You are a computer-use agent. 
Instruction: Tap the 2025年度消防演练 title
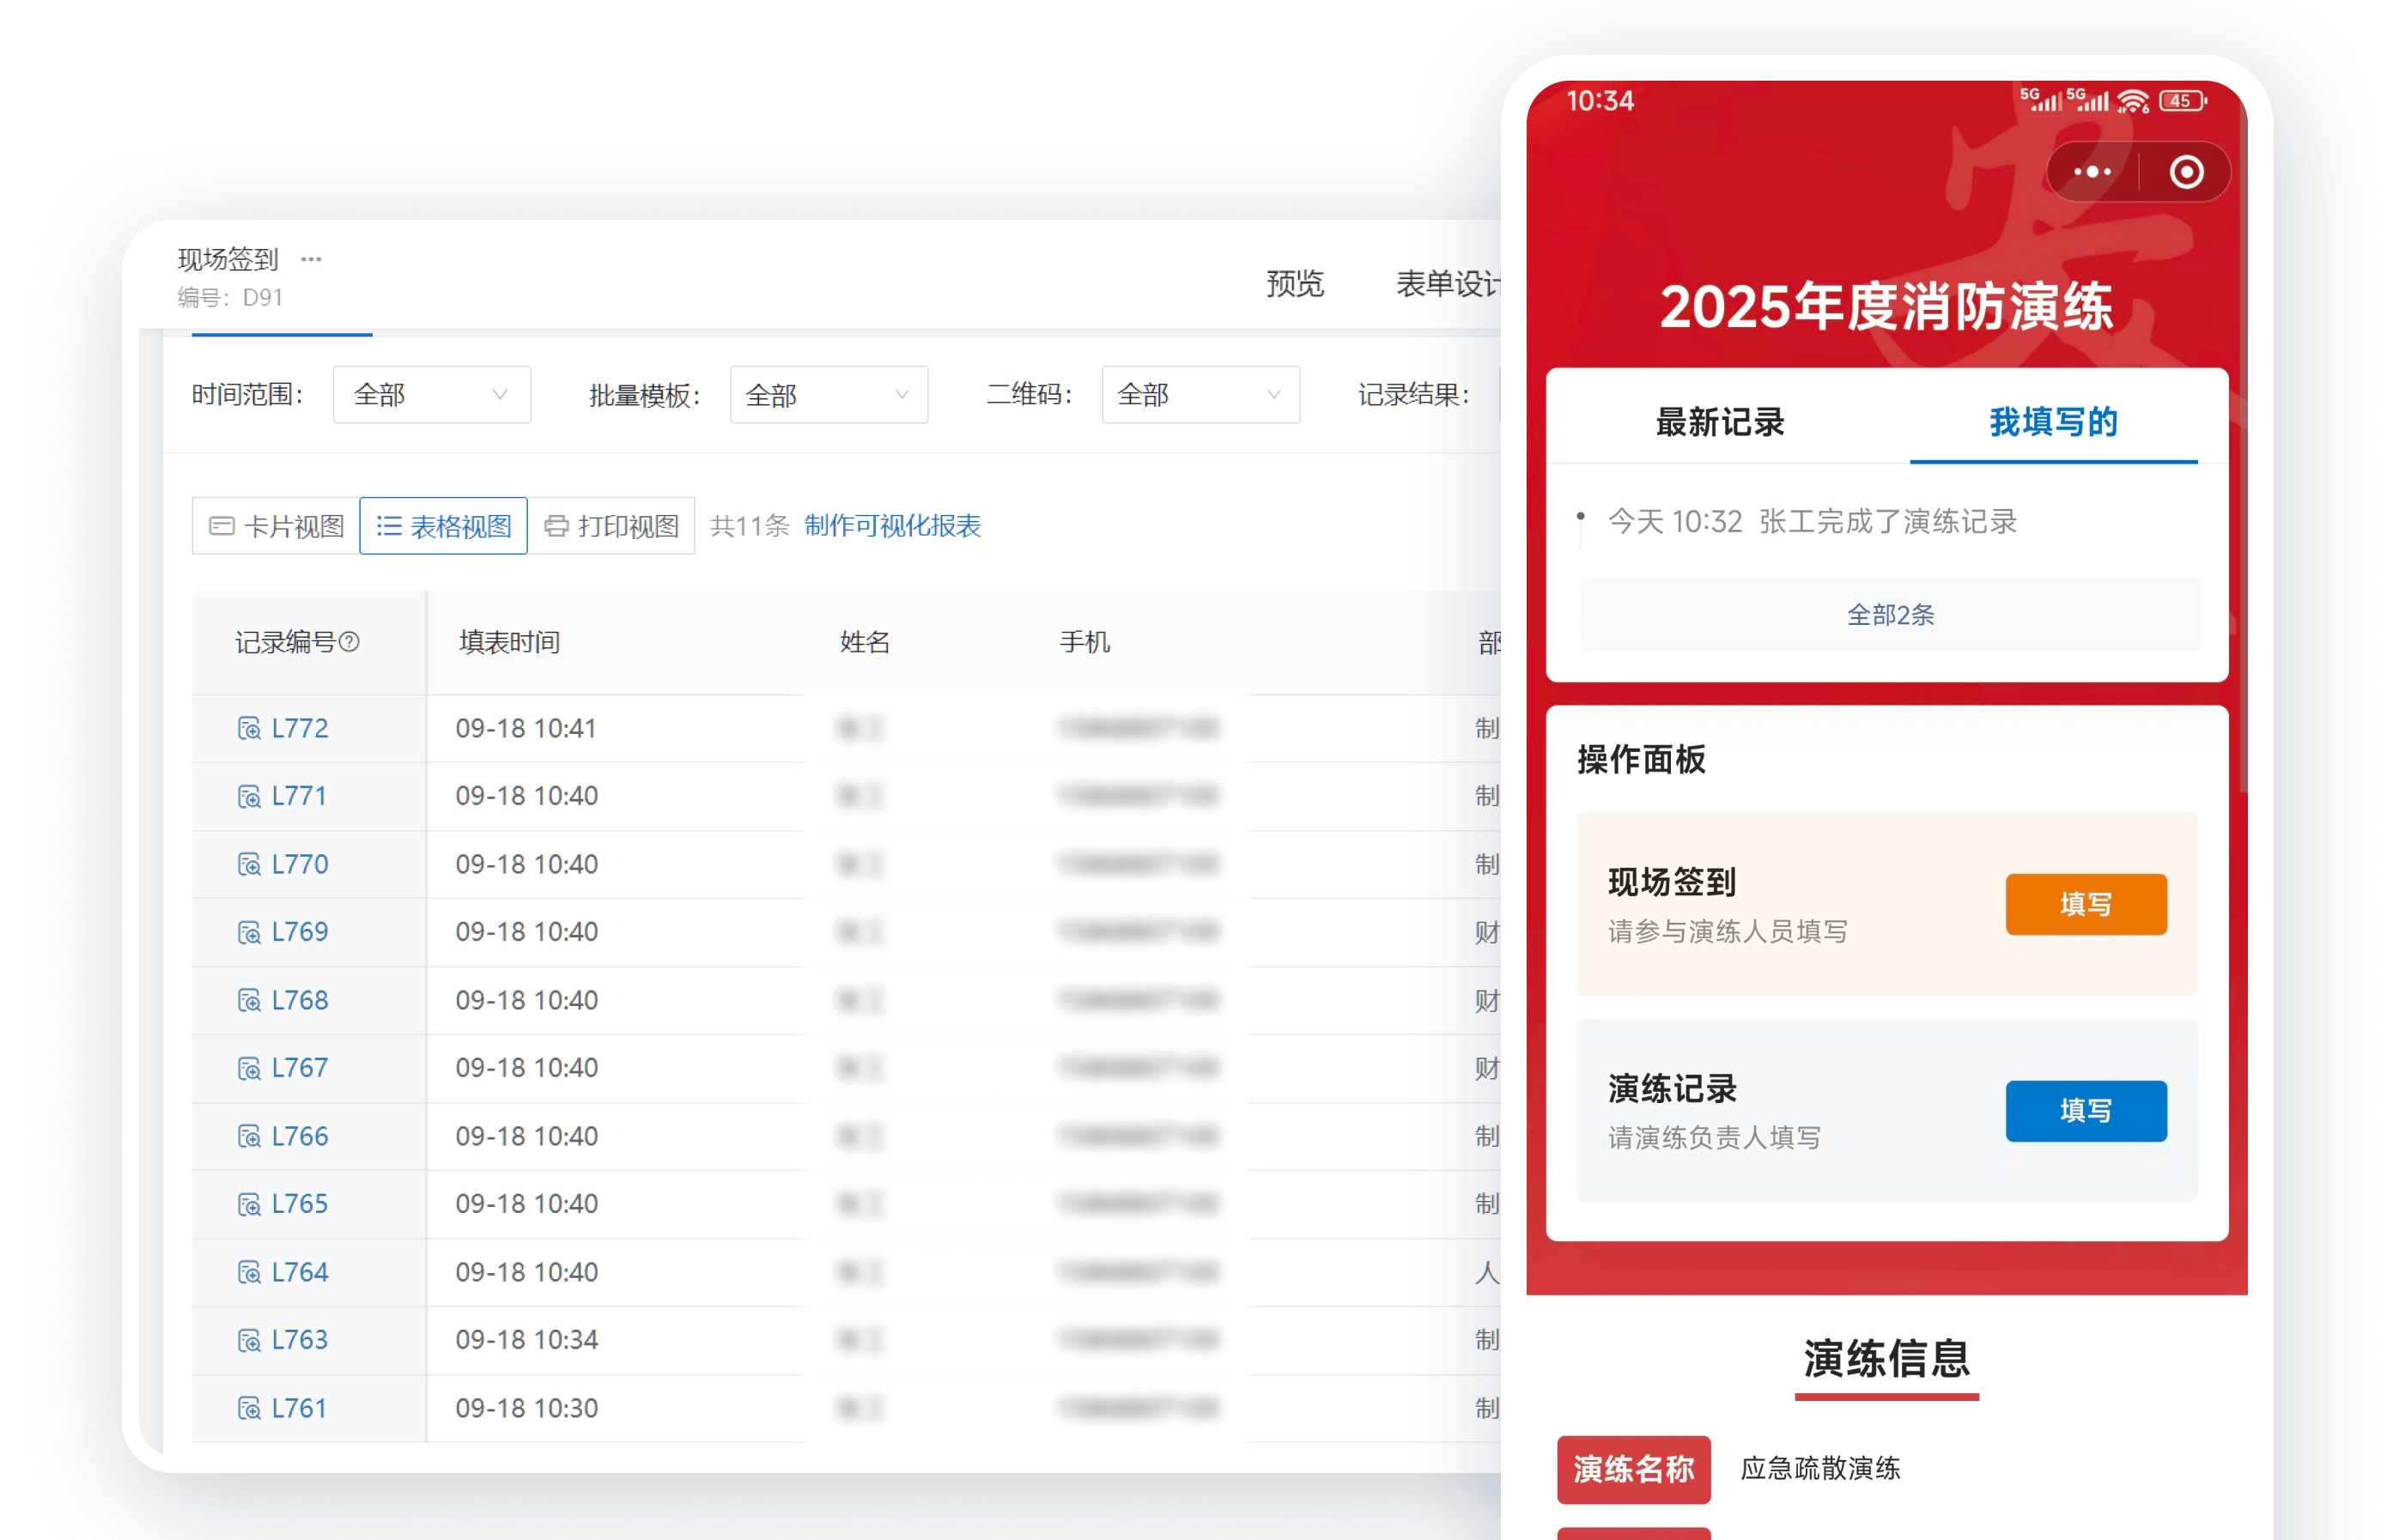pos(1886,306)
